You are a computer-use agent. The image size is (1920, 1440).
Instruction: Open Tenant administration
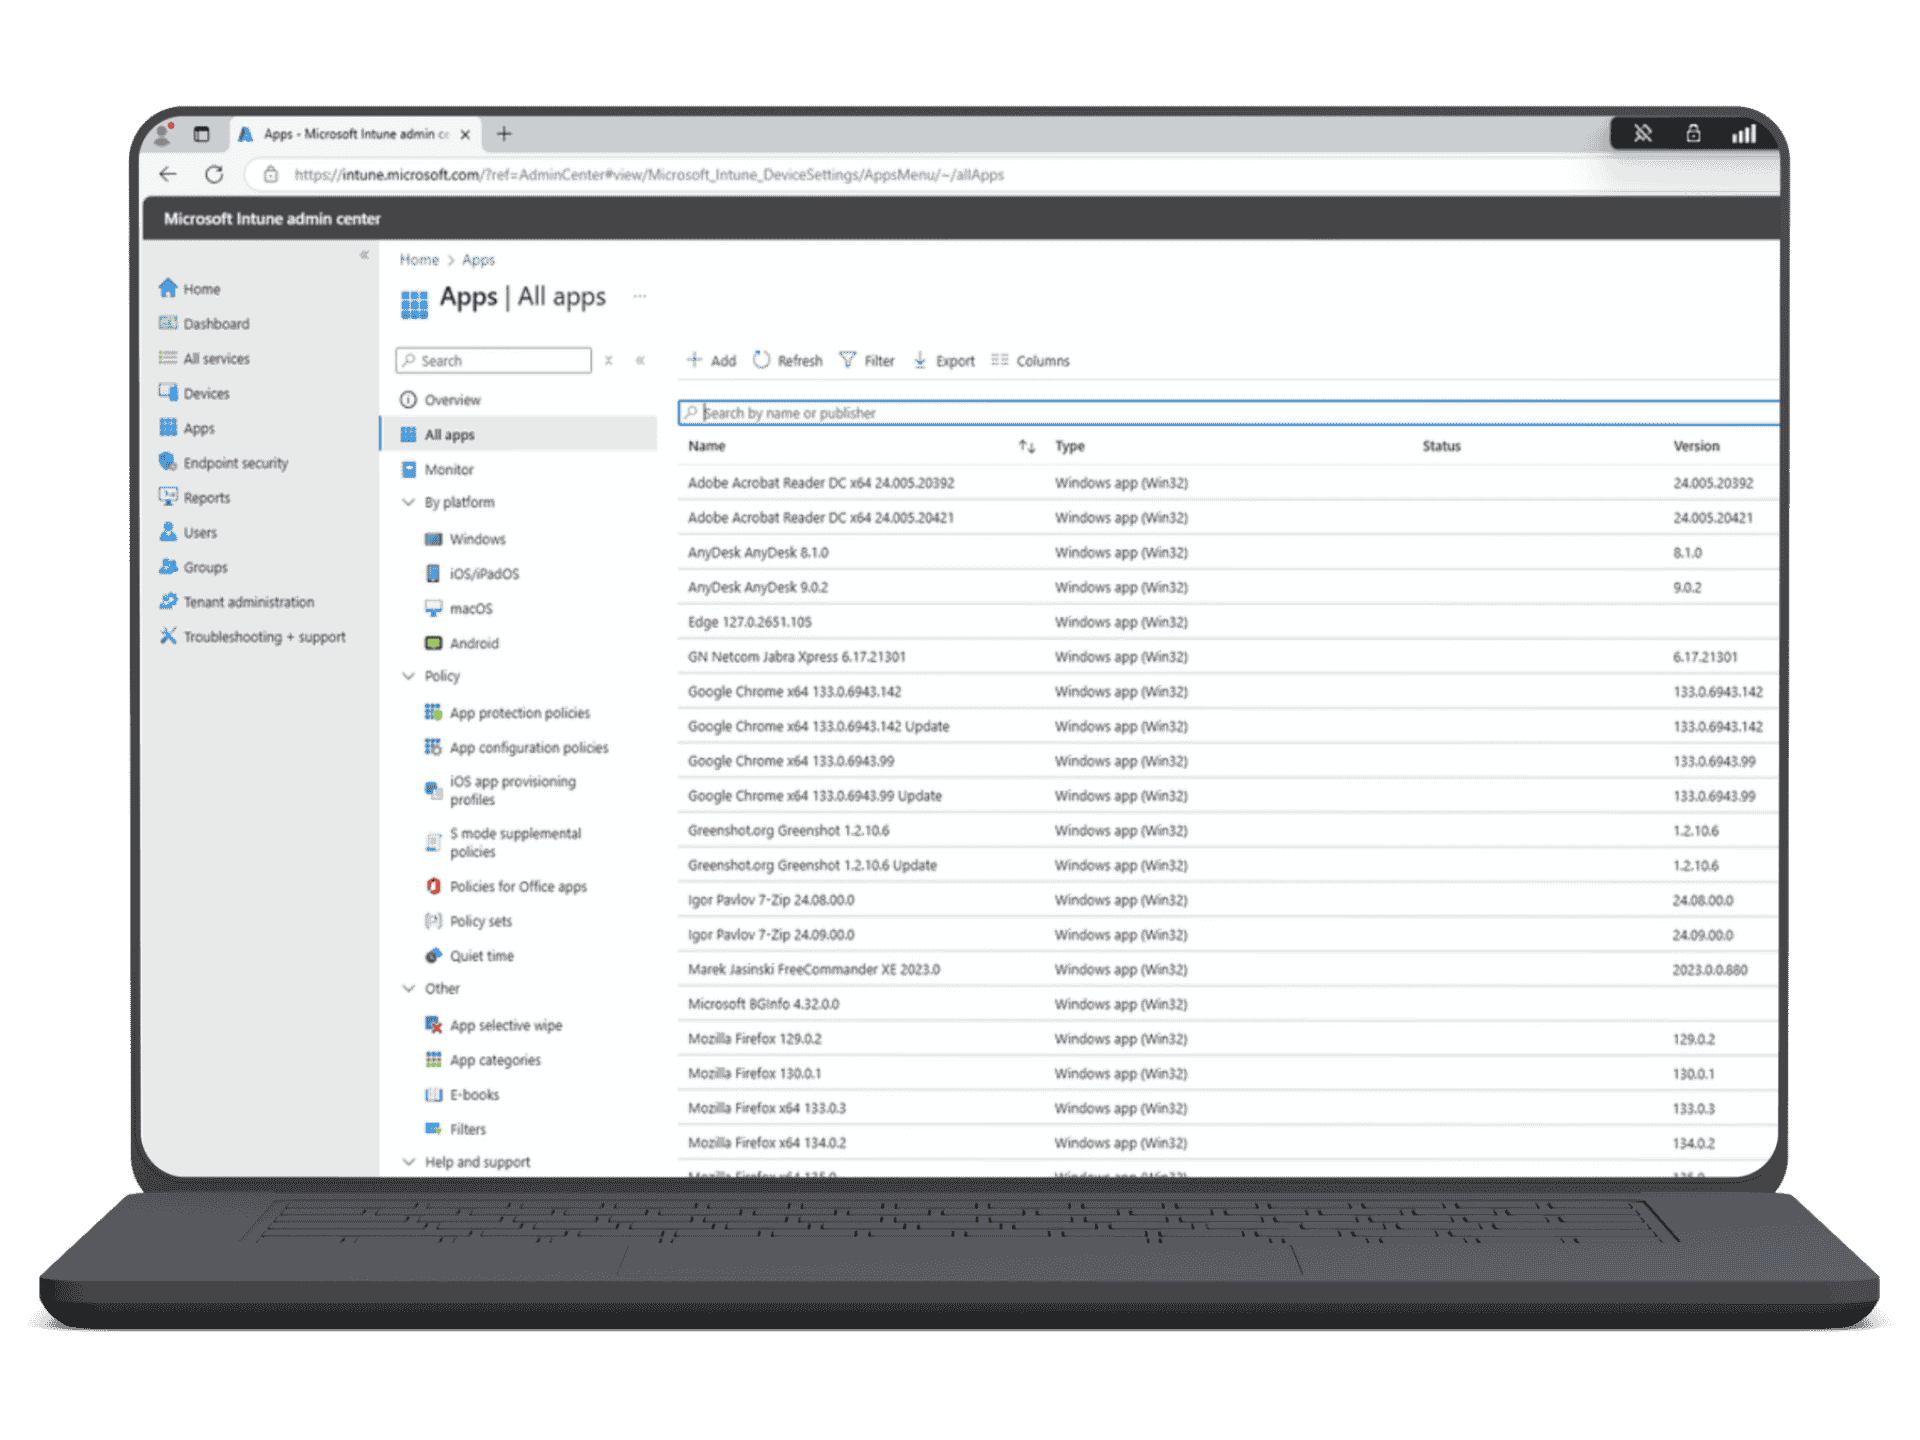pos(236,602)
